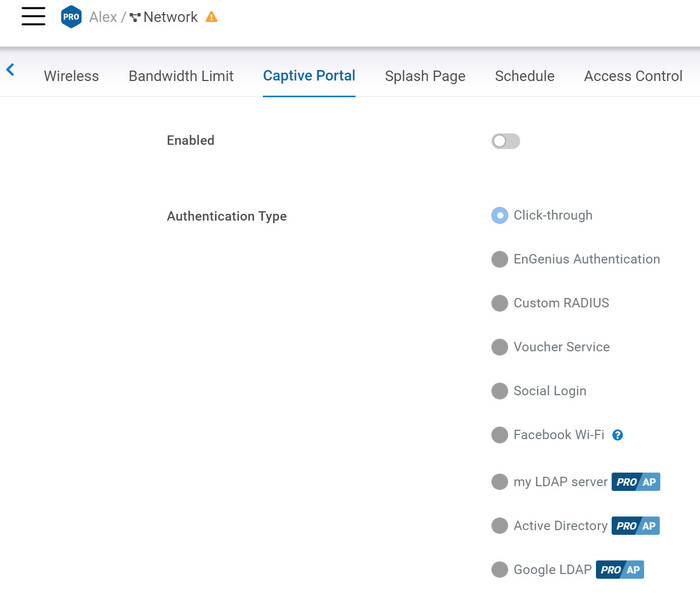The width and height of the screenshot is (700, 608).
Task: Click the Network breadcrumb label
Action: [x=170, y=17]
